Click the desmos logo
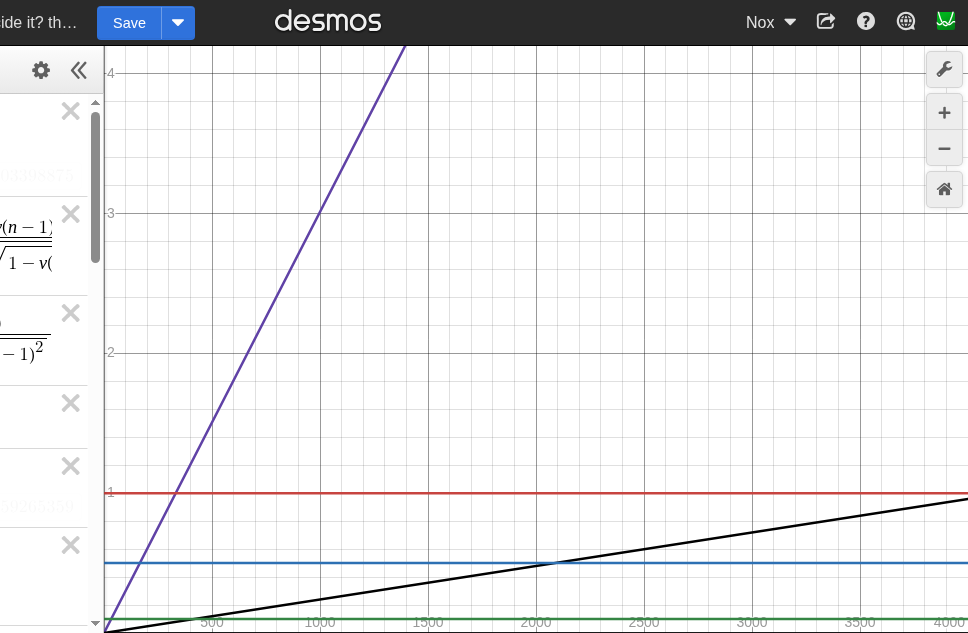The height and width of the screenshot is (633, 968). click(328, 22)
